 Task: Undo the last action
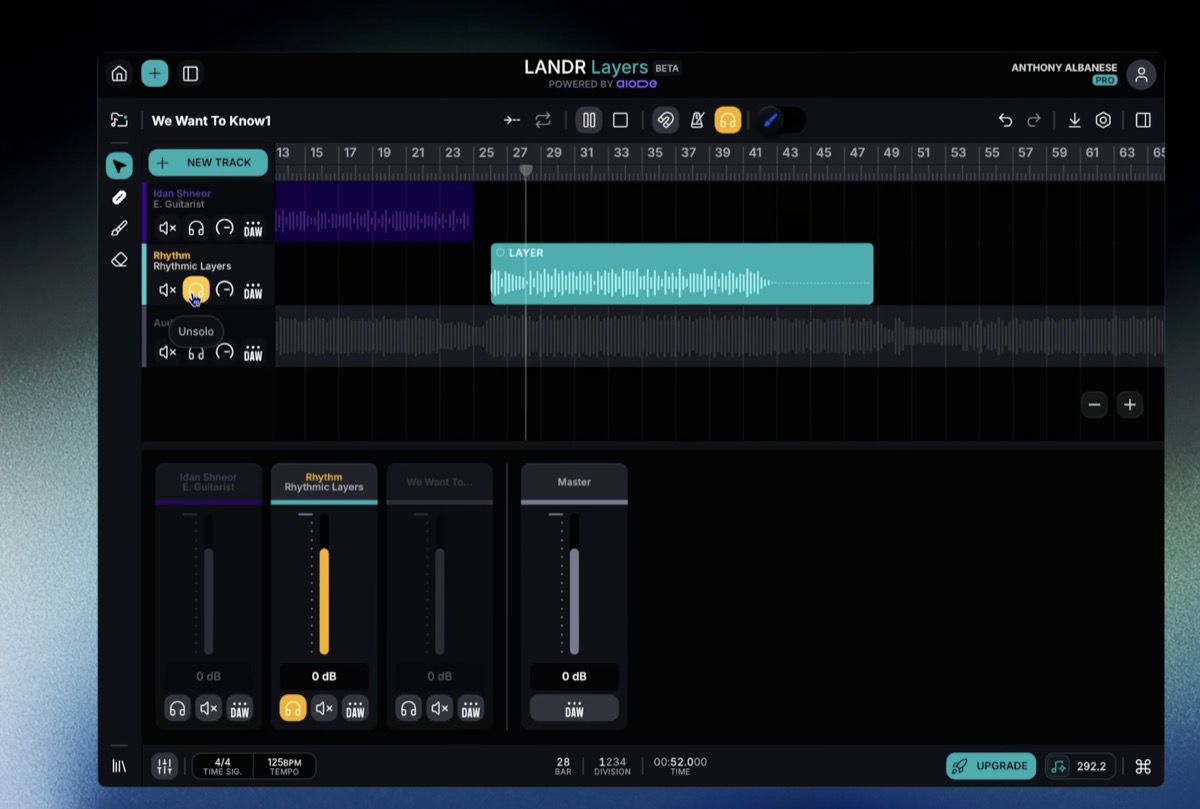tap(1005, 120)
